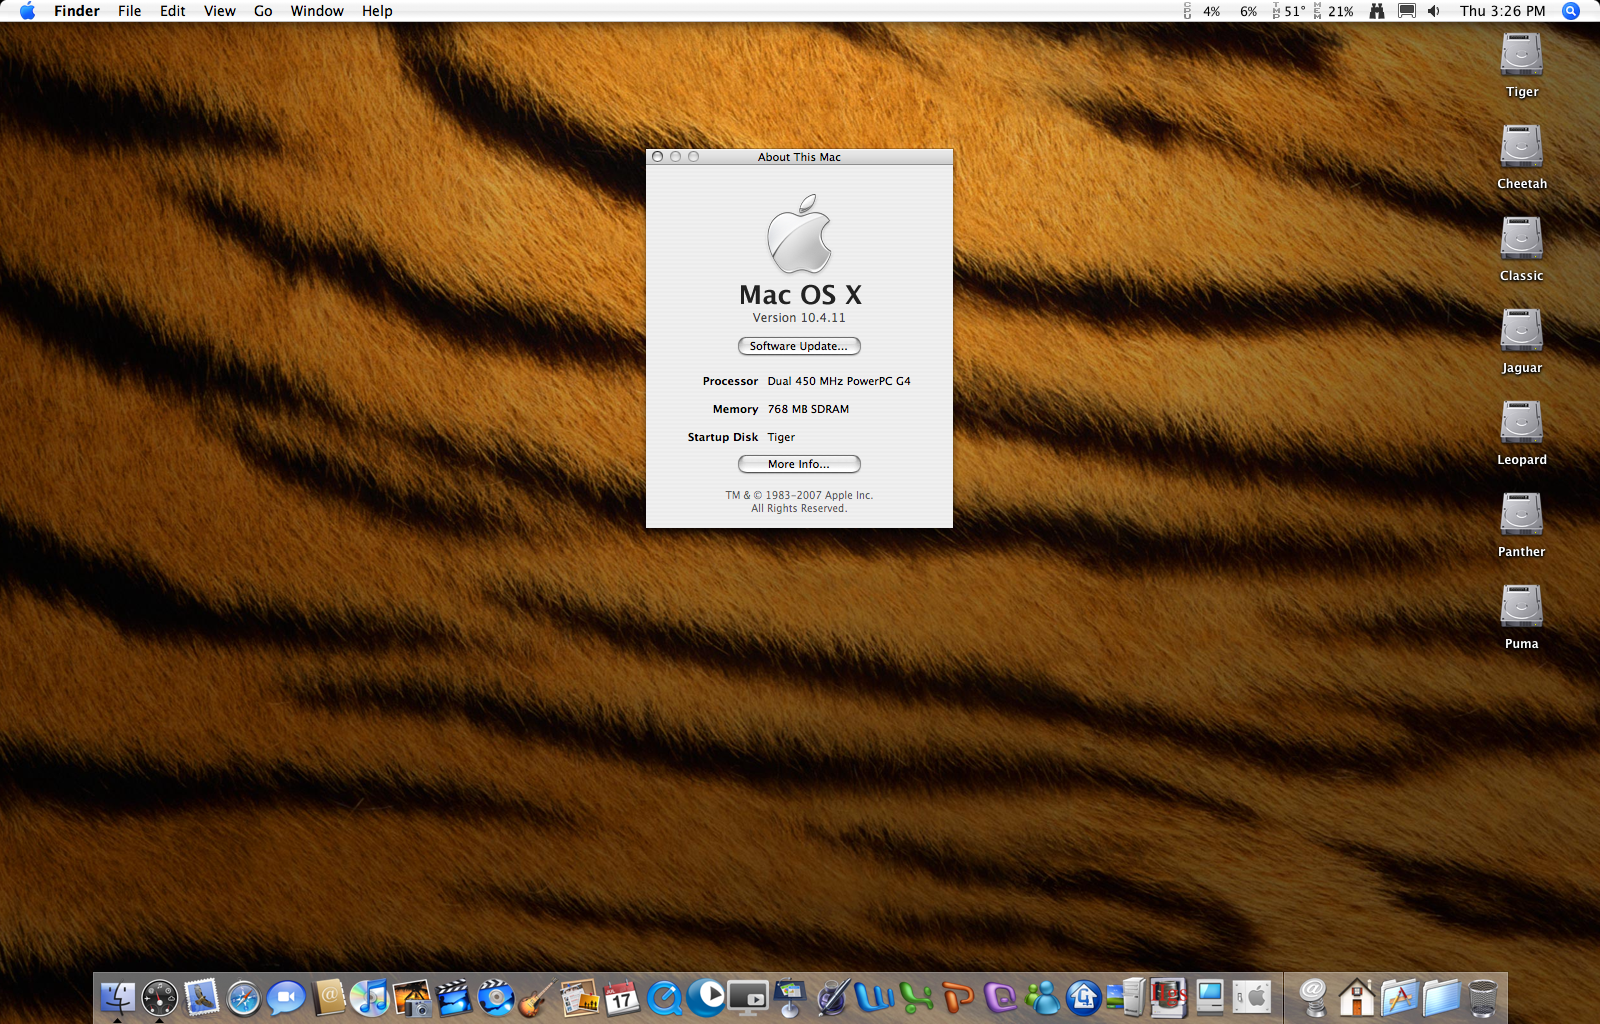Click the Thu 3:26 PM clock
The height and width of the screenshot is (1024, 1600).
pyautogui.click(x=1502, y=11)
